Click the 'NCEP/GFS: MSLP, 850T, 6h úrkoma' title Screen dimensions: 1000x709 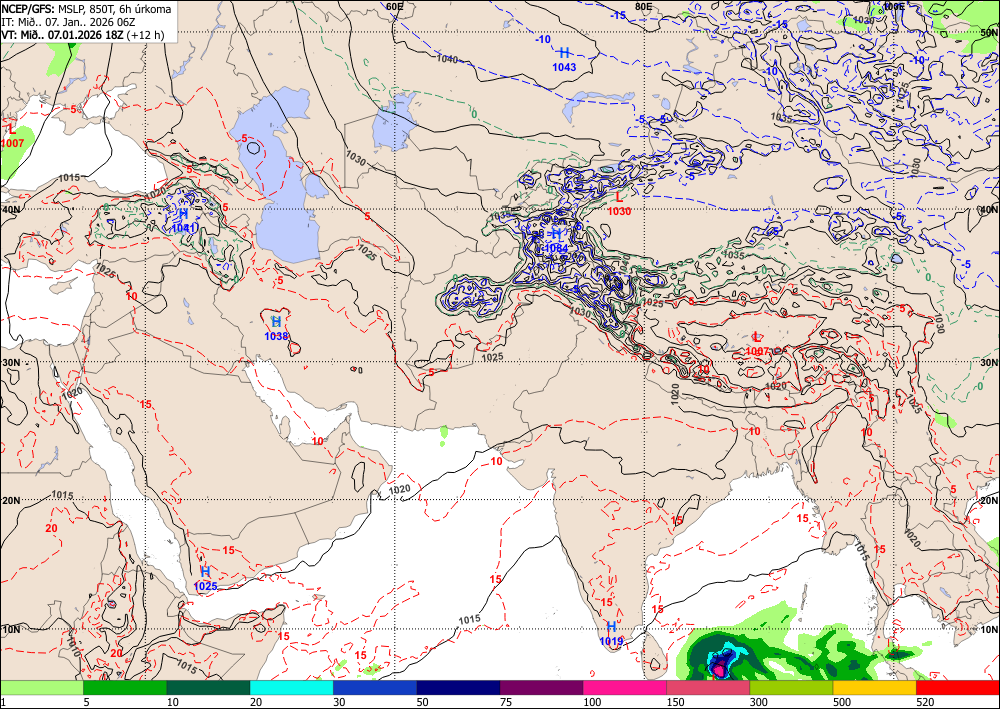(86, 9)
